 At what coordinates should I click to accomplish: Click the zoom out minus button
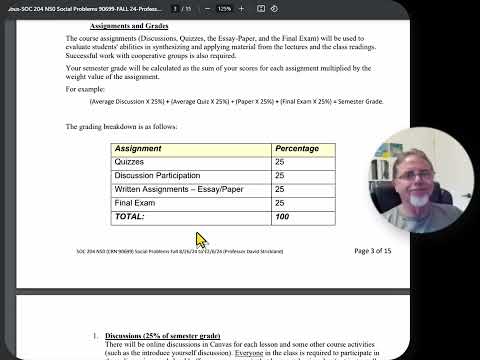[x=207, y=9]
